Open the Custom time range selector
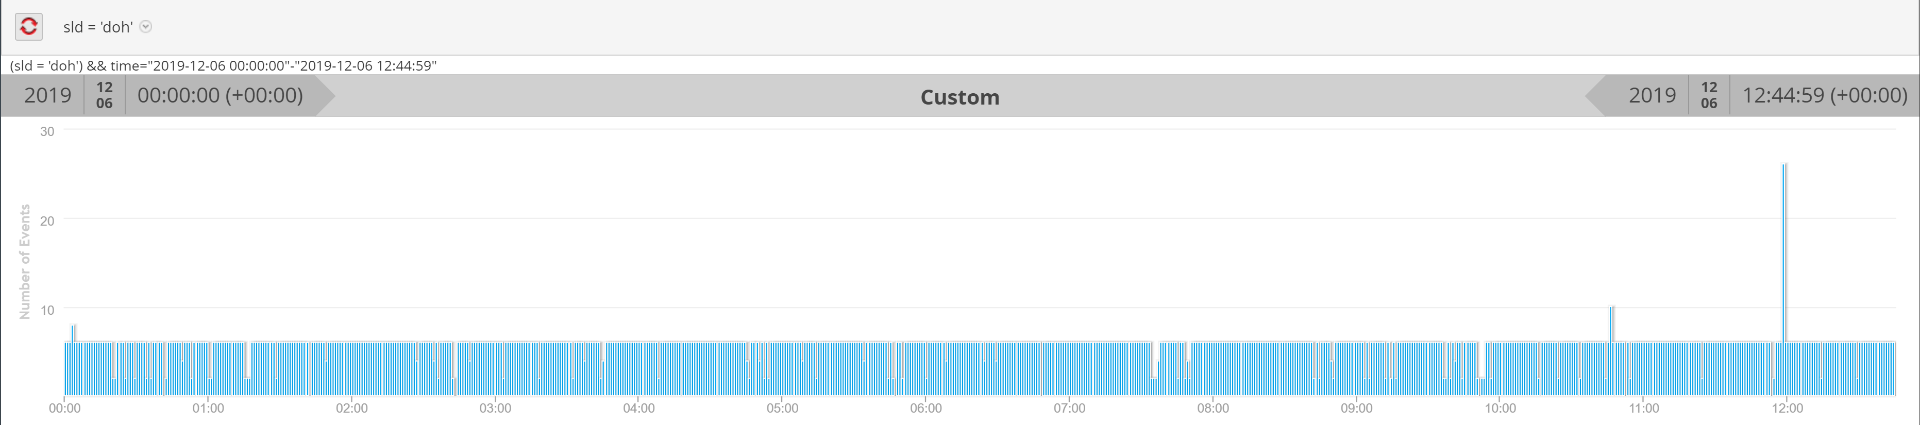This screenshot has width=1920, height=425. point(959,97)
